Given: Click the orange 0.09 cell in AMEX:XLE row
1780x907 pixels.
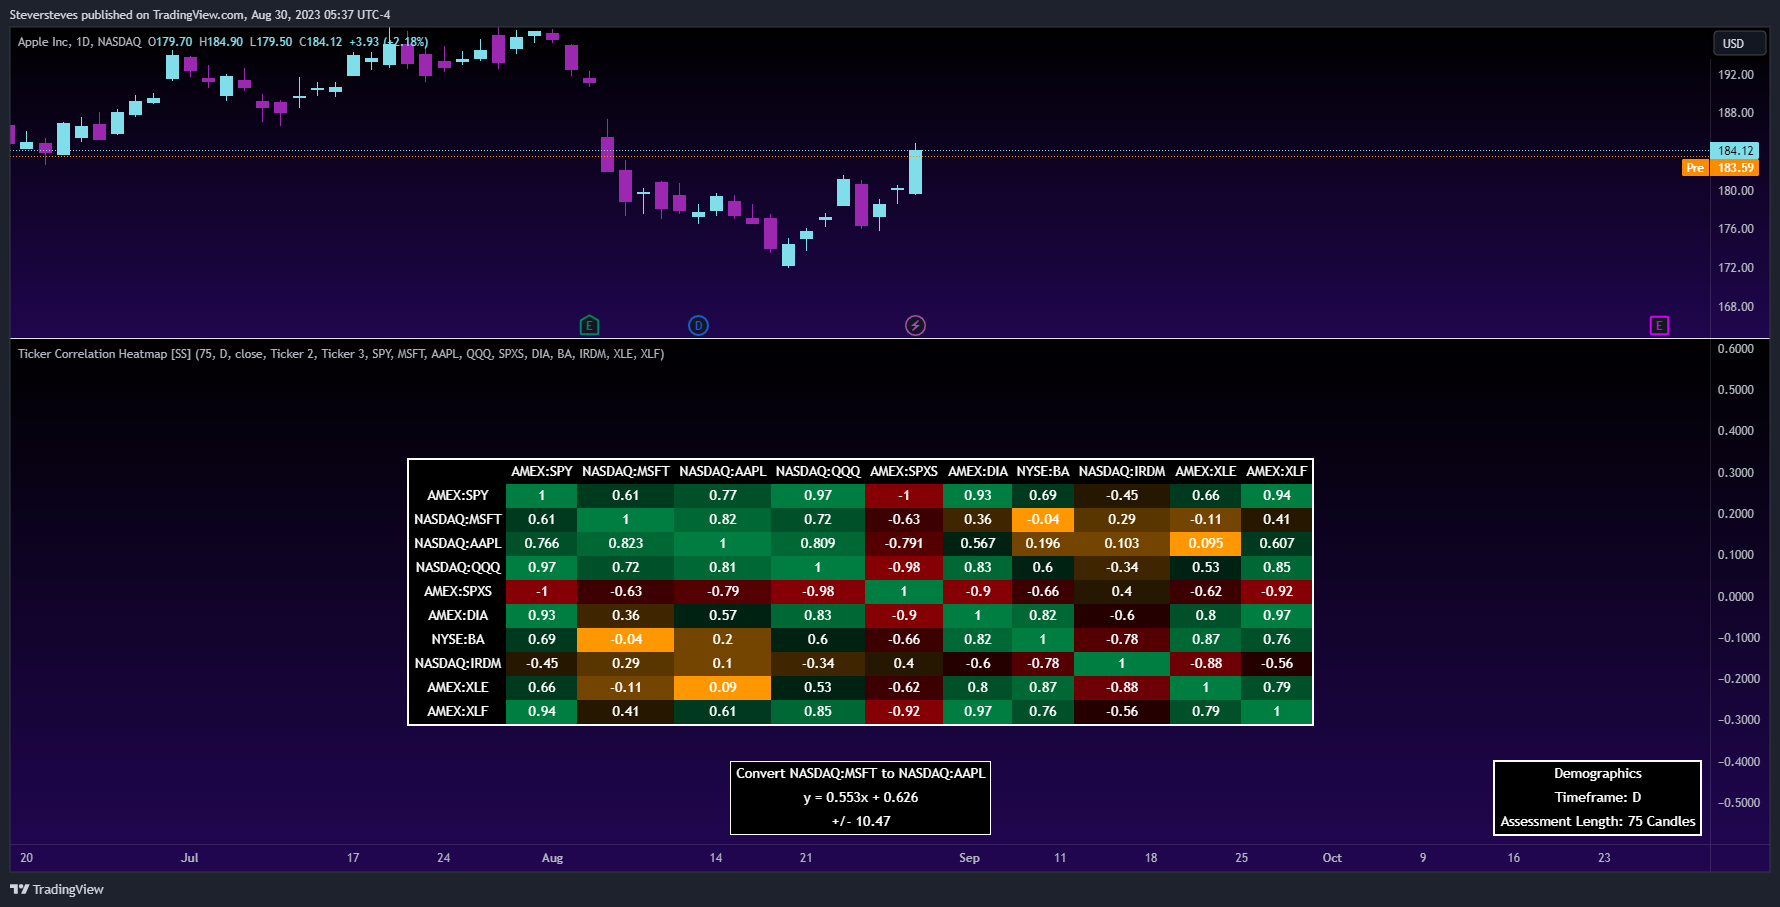Looking at the screenshot, I should point(723,687).
